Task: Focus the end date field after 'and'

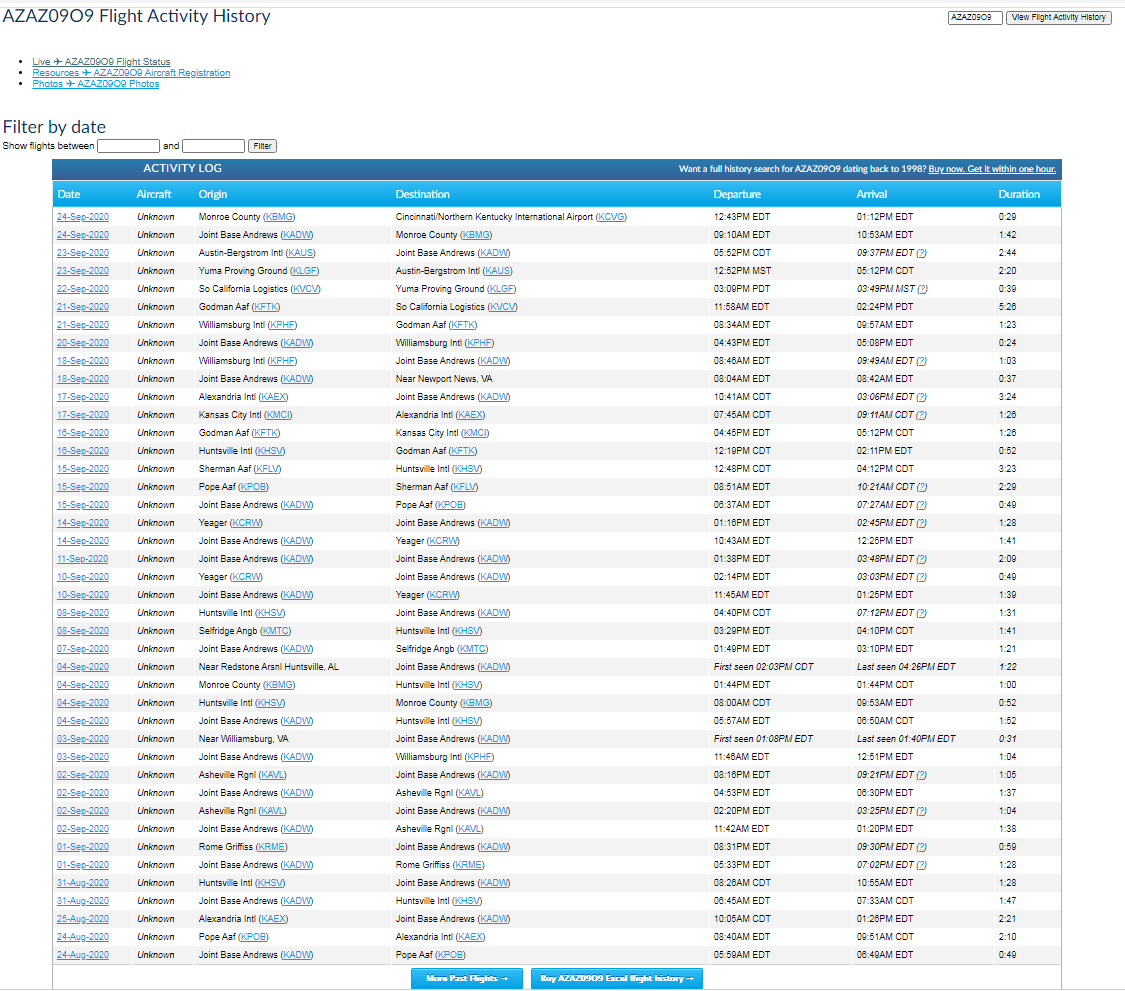Action: click(x=213, y=146)
